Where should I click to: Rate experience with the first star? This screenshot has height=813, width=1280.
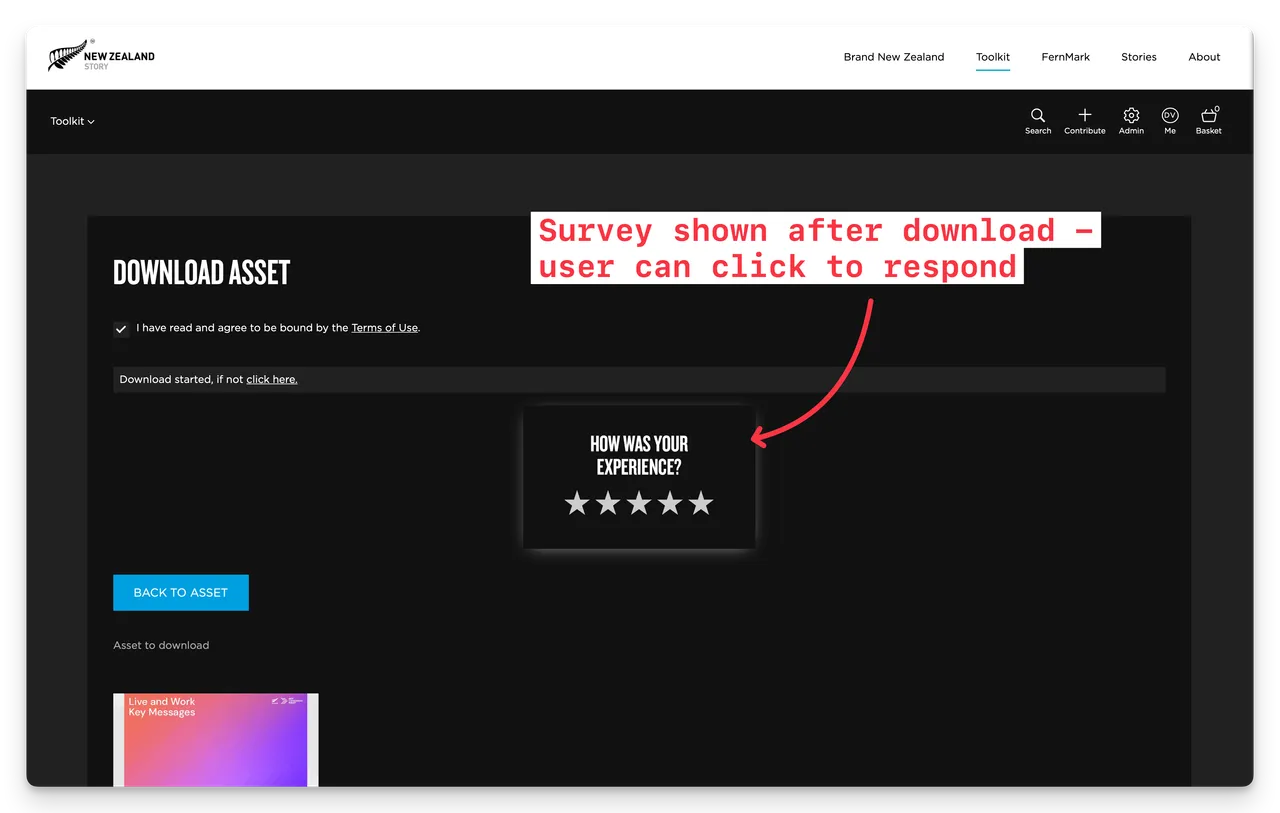tap(577, 503)
